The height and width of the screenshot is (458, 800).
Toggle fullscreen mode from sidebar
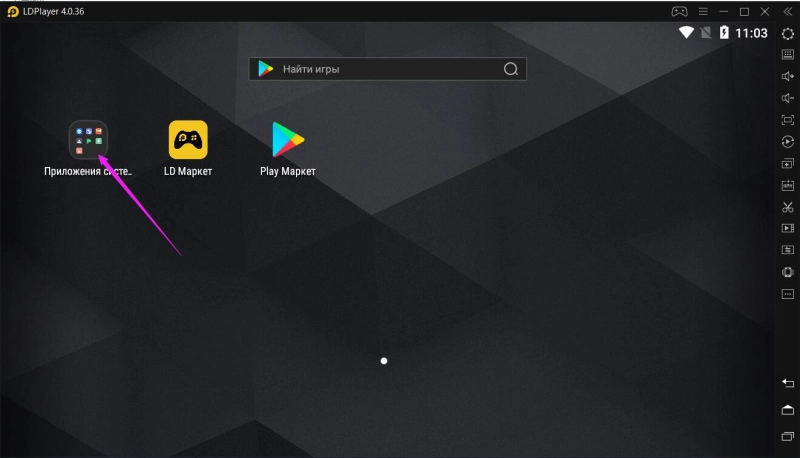pyautogui.click(x=788, y=120)
